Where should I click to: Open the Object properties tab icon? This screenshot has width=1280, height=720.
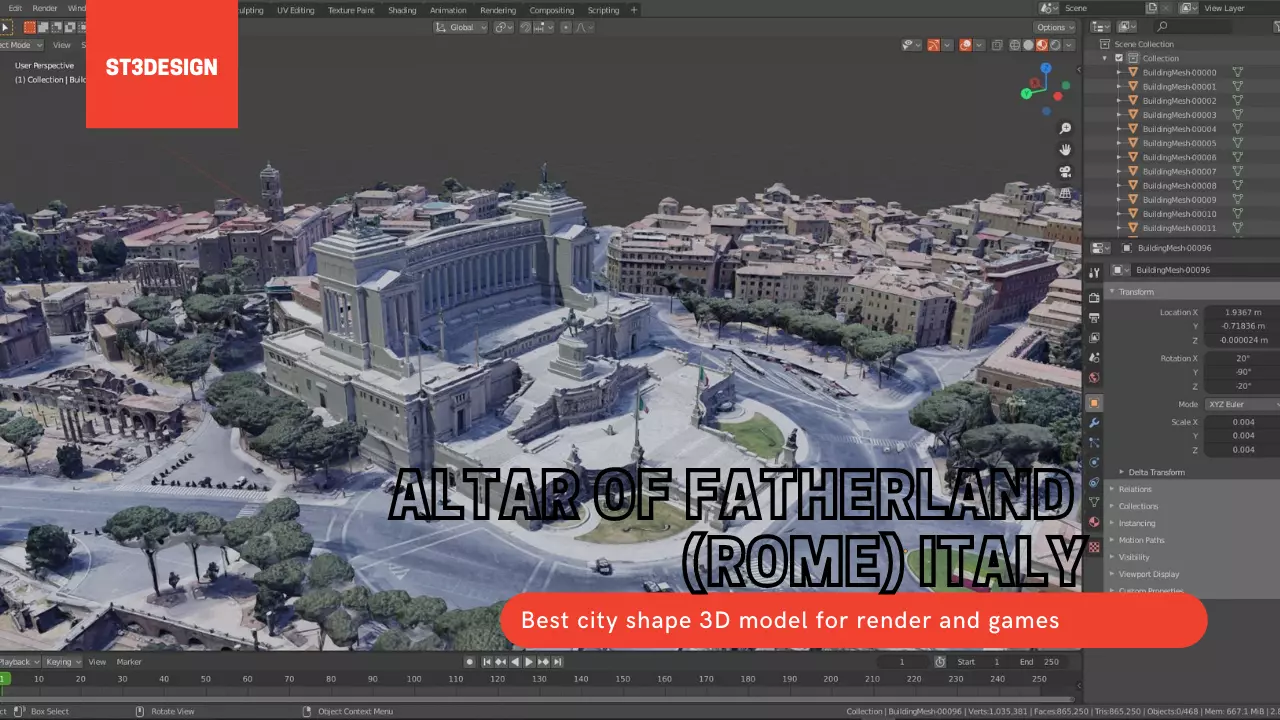(x=1094, y=403)
